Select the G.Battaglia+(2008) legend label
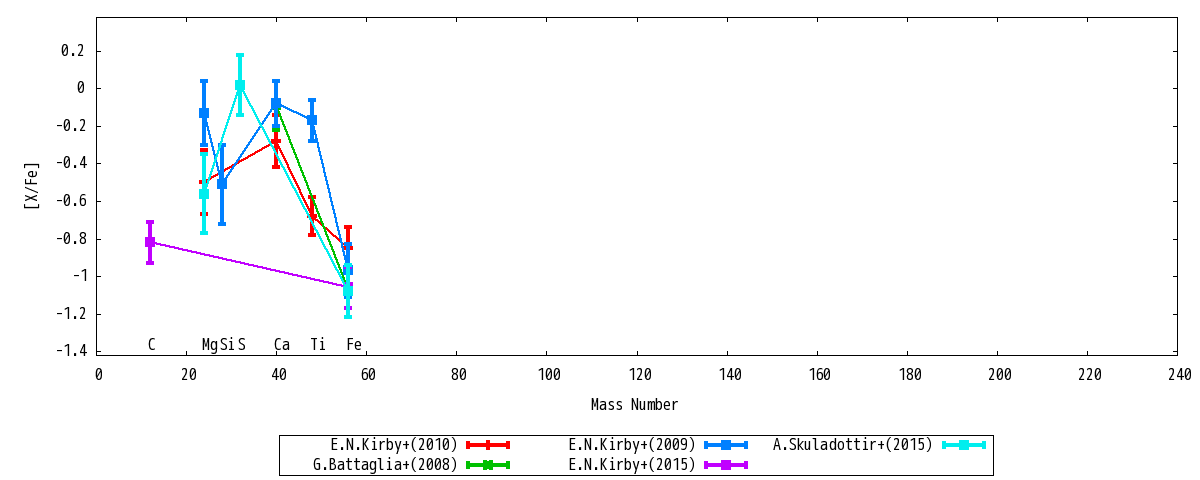The height and width of the screenshot is (480, 1200). pyautogui.click(x=385, y=465)
